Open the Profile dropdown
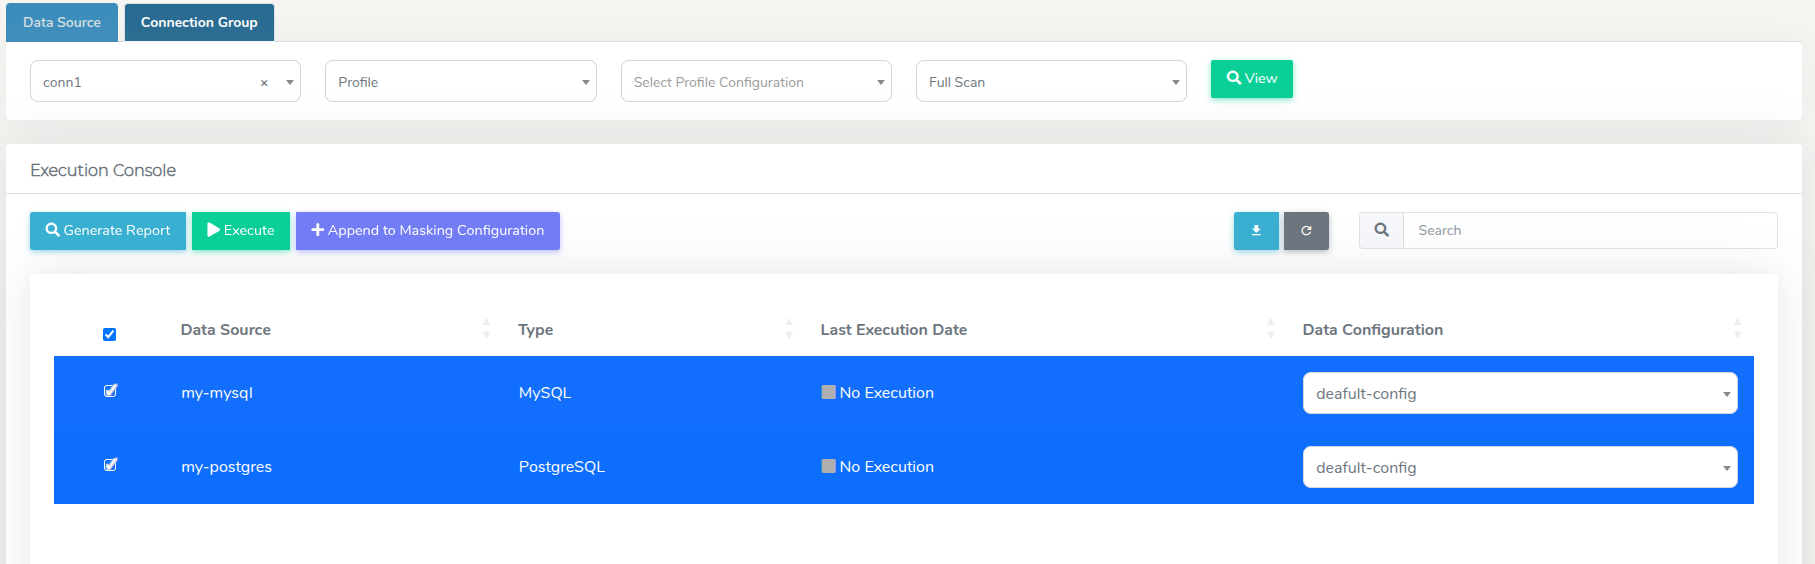The height and width of the screenshot is (564, 1815). pyautogui.click(x=460, y=82)
